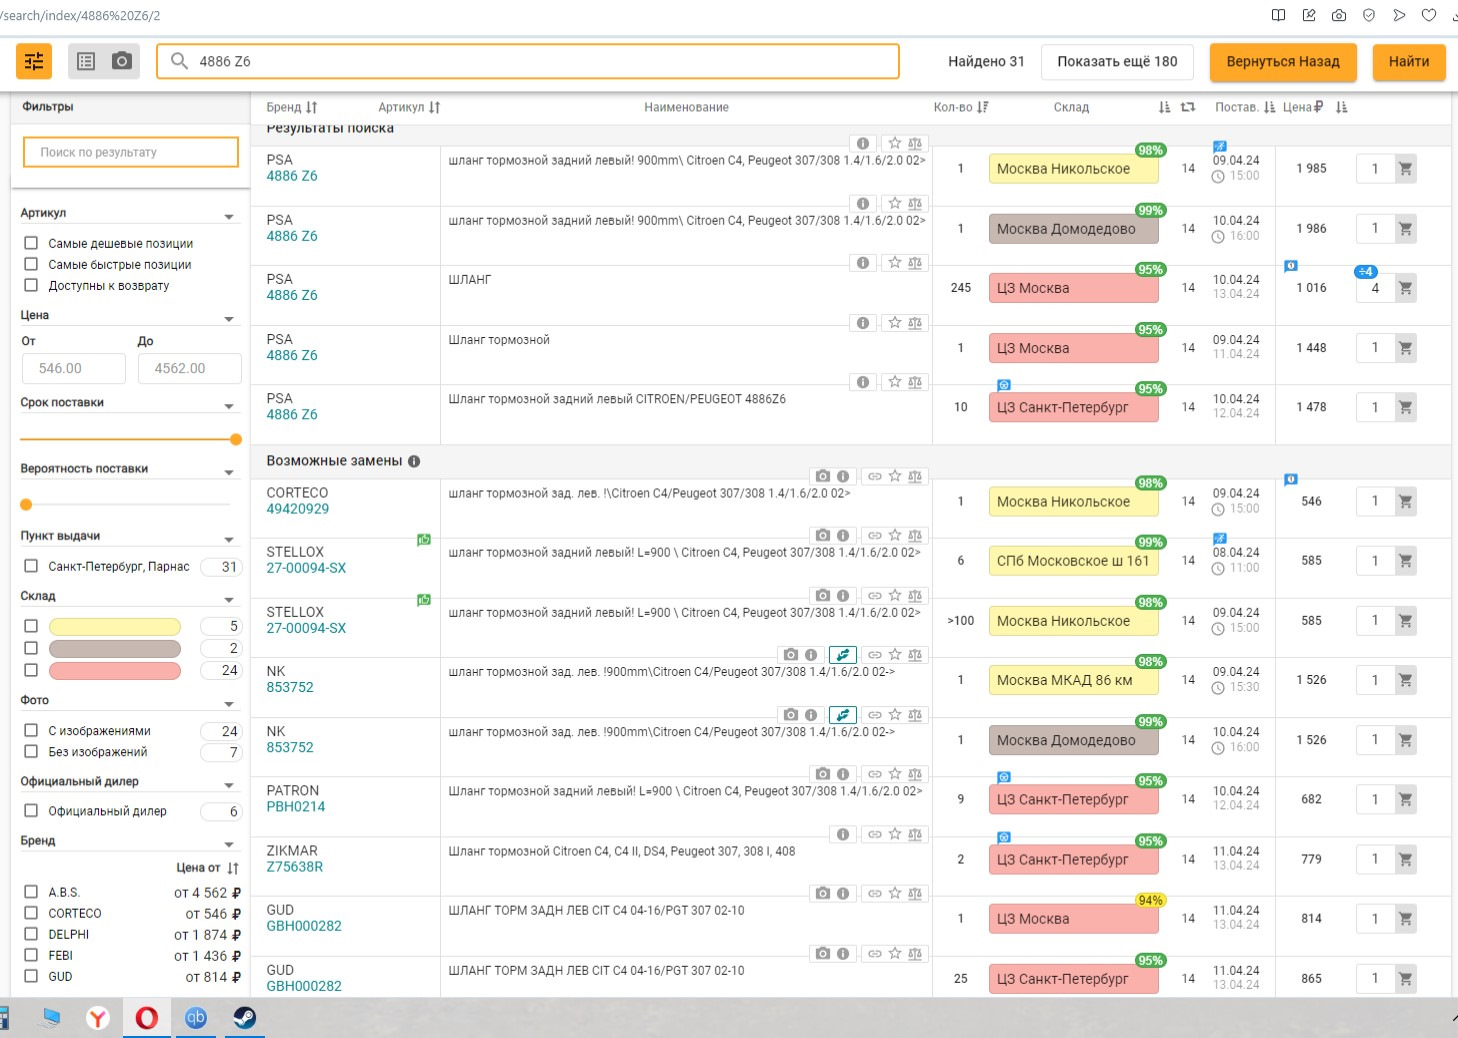Expand the Срок поставки filter arrow
1458x1038 pixels.
(229, 406)
